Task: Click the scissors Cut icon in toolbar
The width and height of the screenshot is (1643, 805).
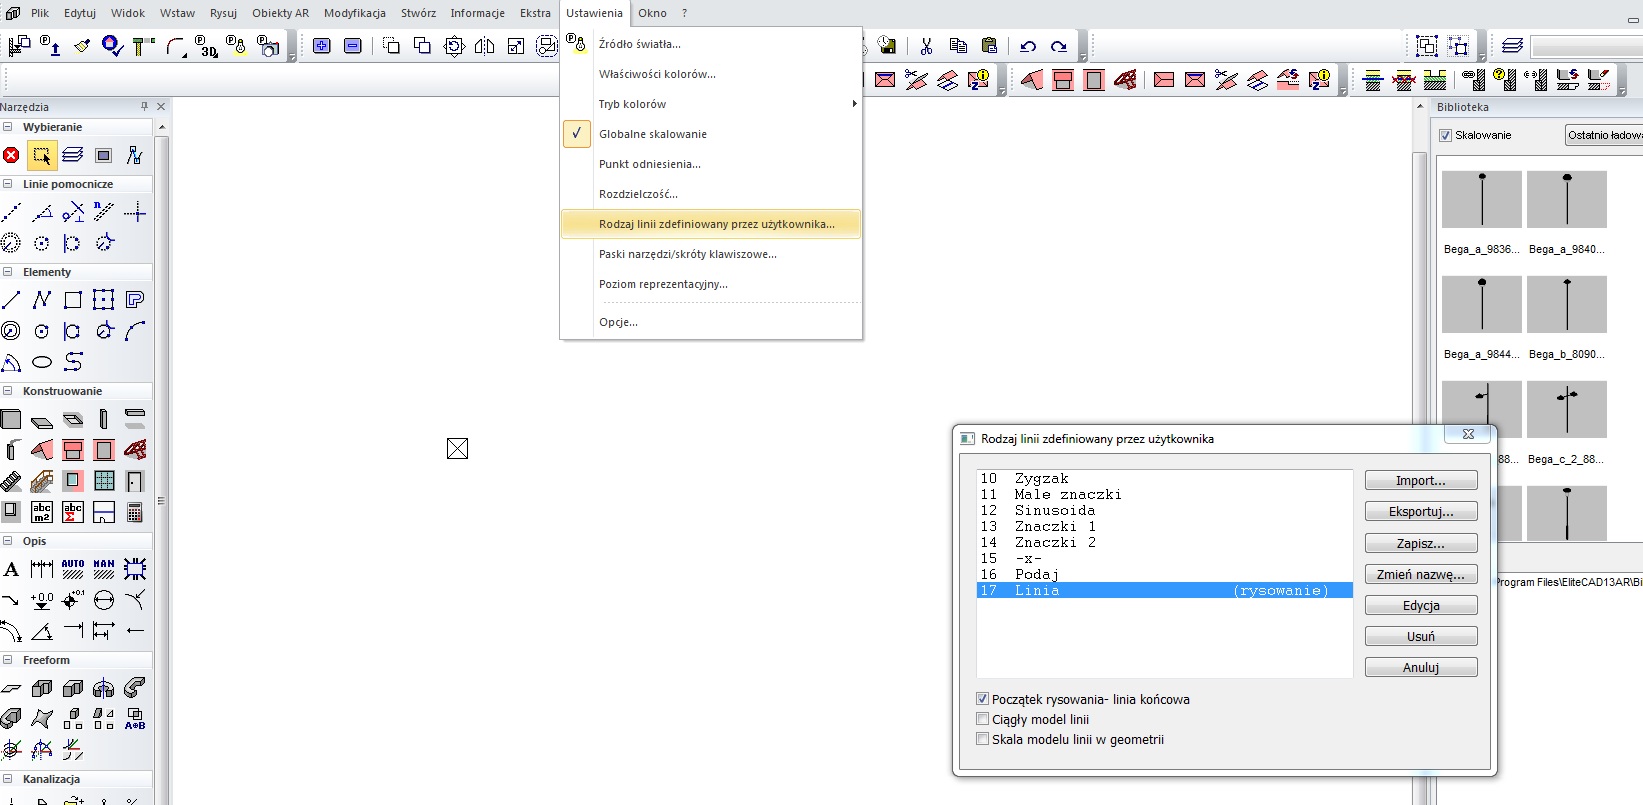Action: (x=926, y=46)
